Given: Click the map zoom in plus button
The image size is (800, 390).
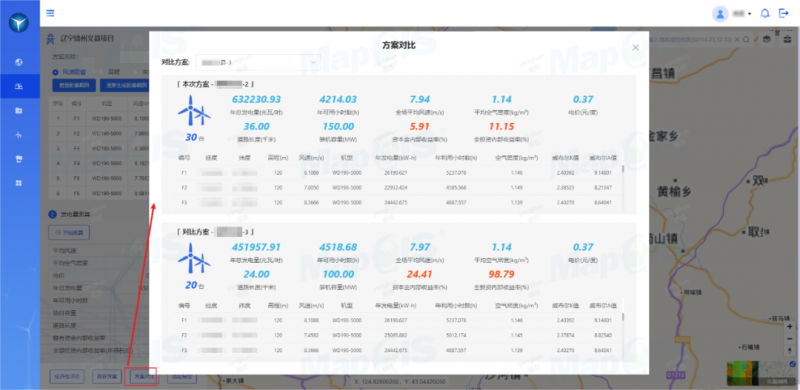Looking at the screenshot, I should [789, 326].
